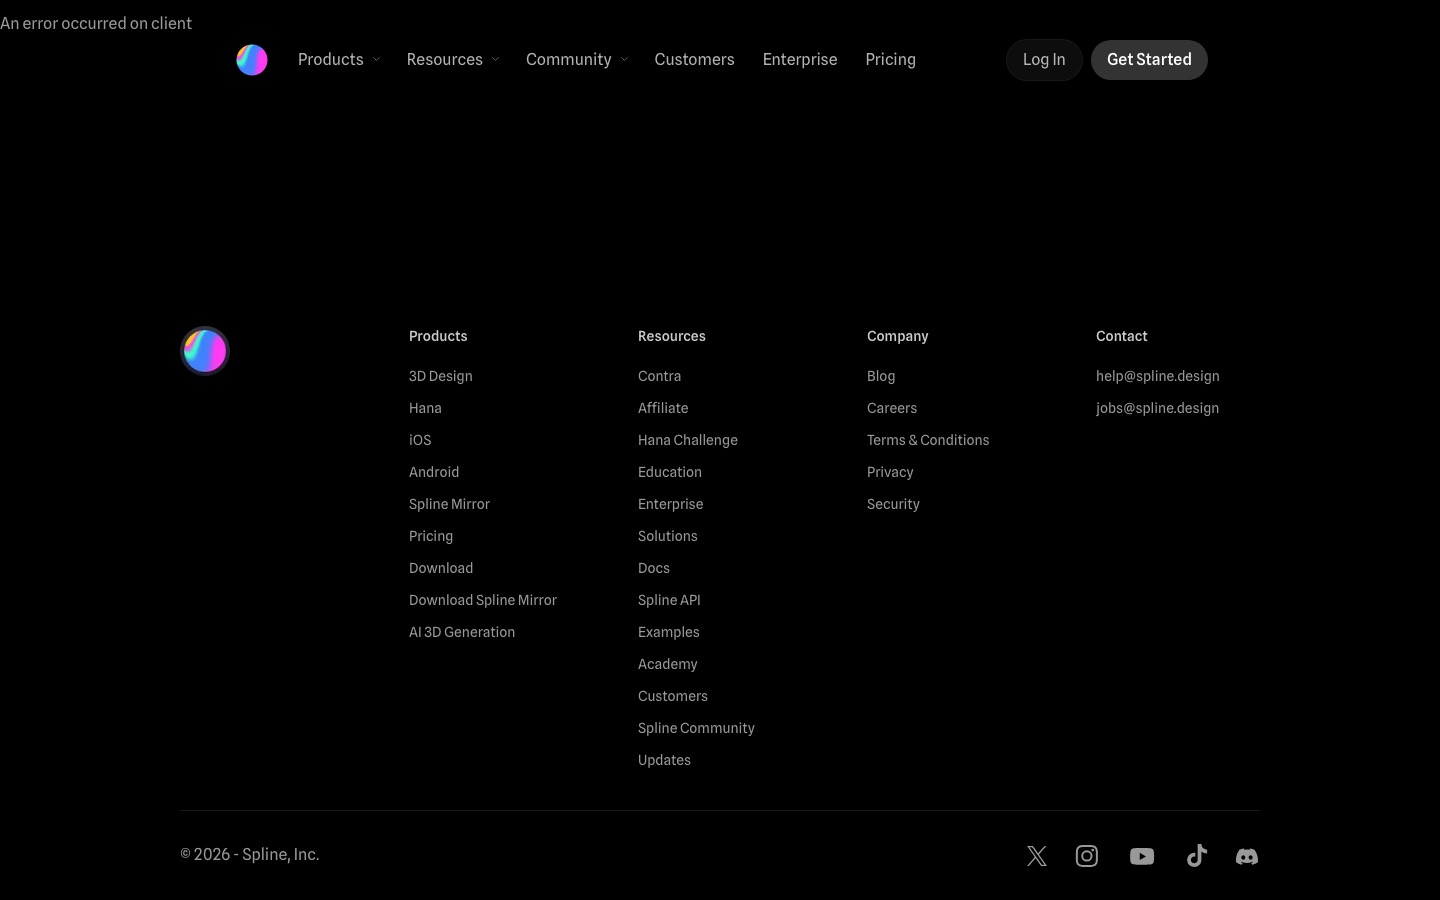This screenshot has width=1440, height=900.
Task: Select the Android footer link
Action: point(434,472)
